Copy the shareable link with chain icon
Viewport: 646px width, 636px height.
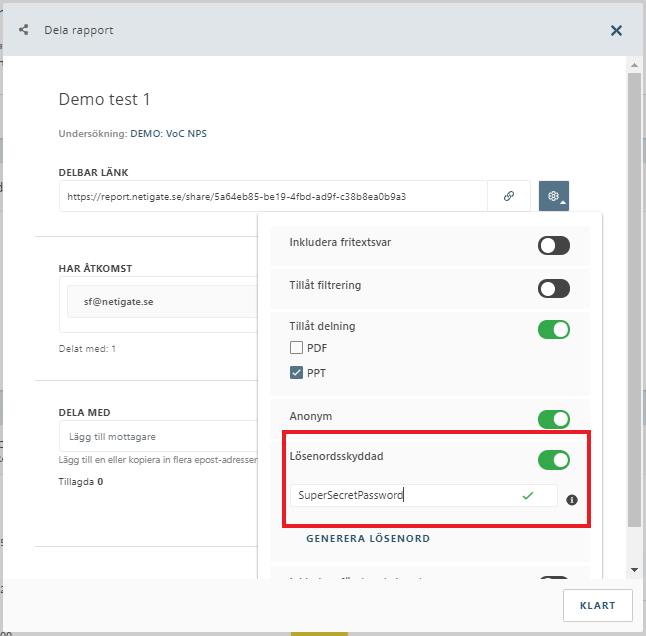coord(509,196)
